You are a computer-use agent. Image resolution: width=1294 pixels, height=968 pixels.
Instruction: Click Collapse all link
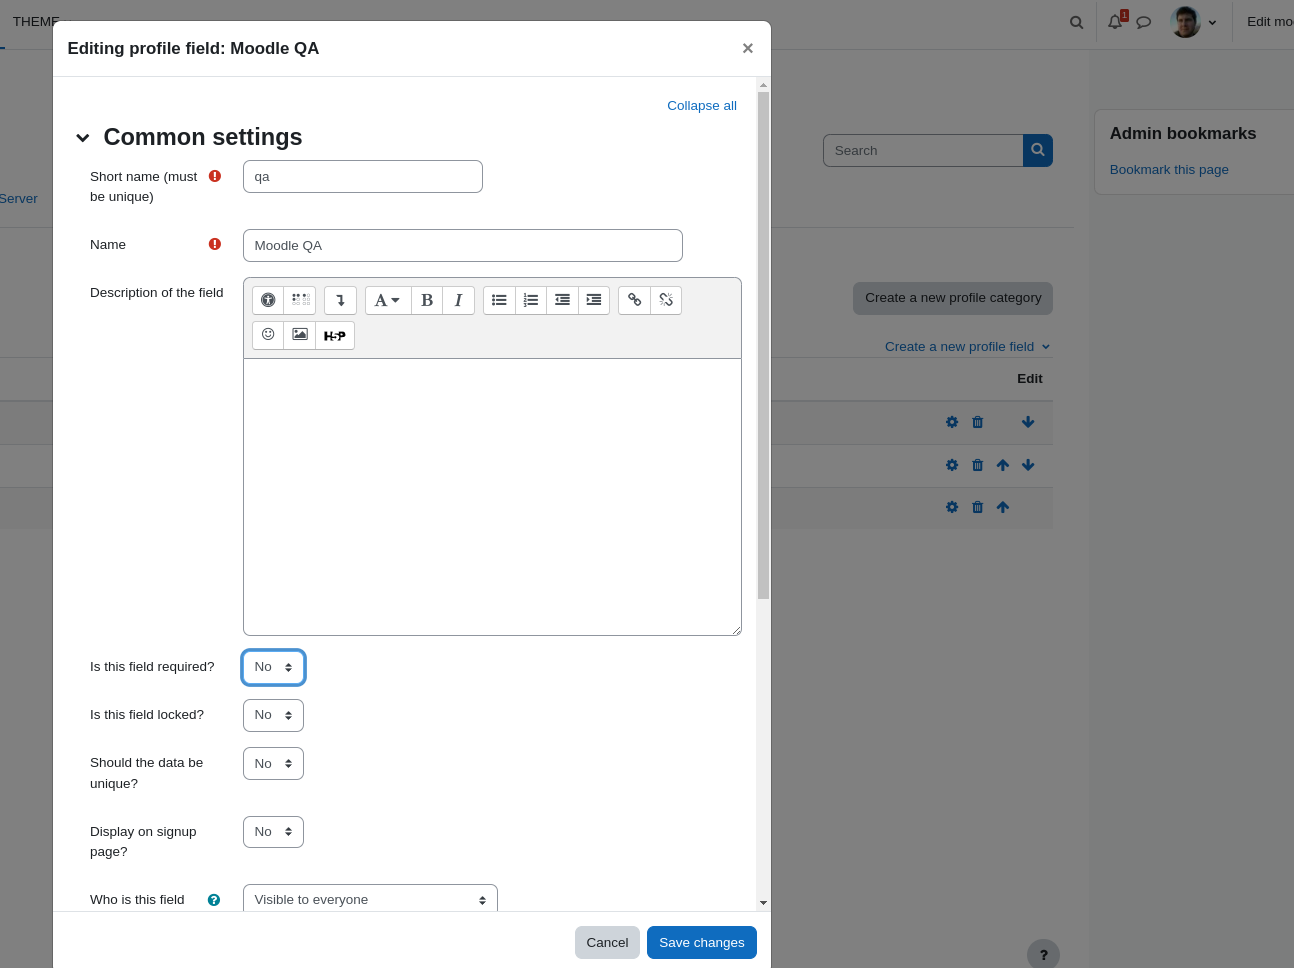[702, 106]
